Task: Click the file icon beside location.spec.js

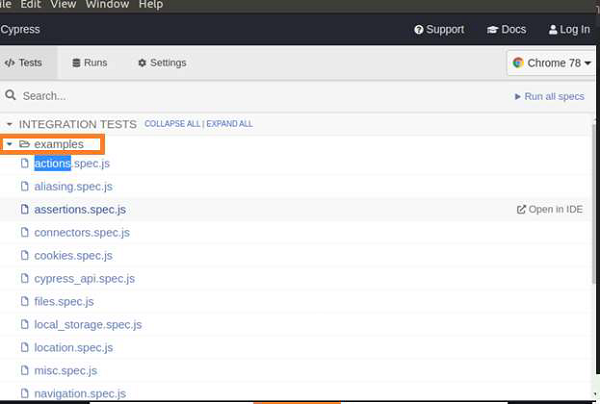Action: point(24,347)
